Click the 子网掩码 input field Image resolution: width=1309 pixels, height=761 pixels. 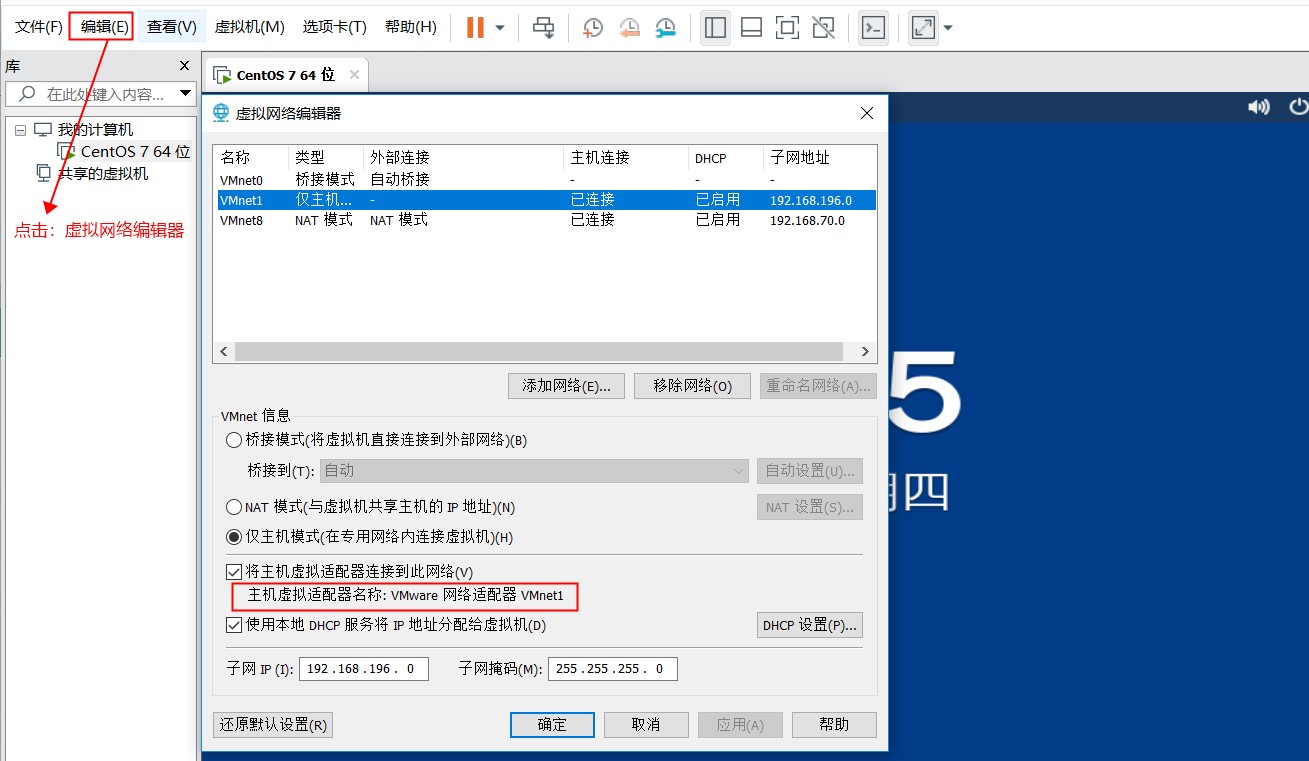point(613,669)
